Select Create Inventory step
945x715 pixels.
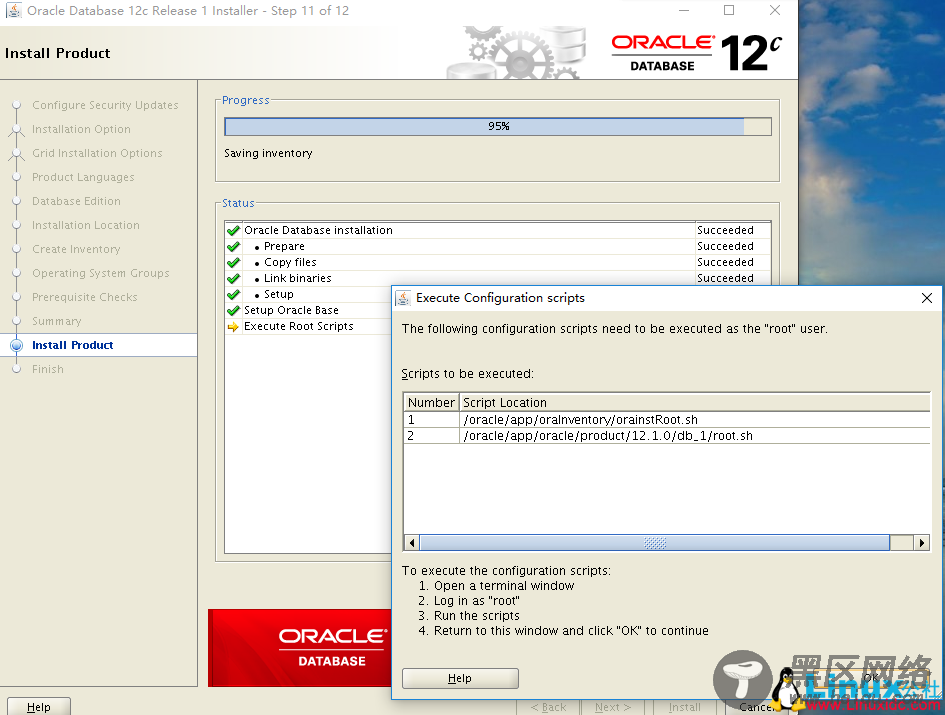[x=77, y=249]
